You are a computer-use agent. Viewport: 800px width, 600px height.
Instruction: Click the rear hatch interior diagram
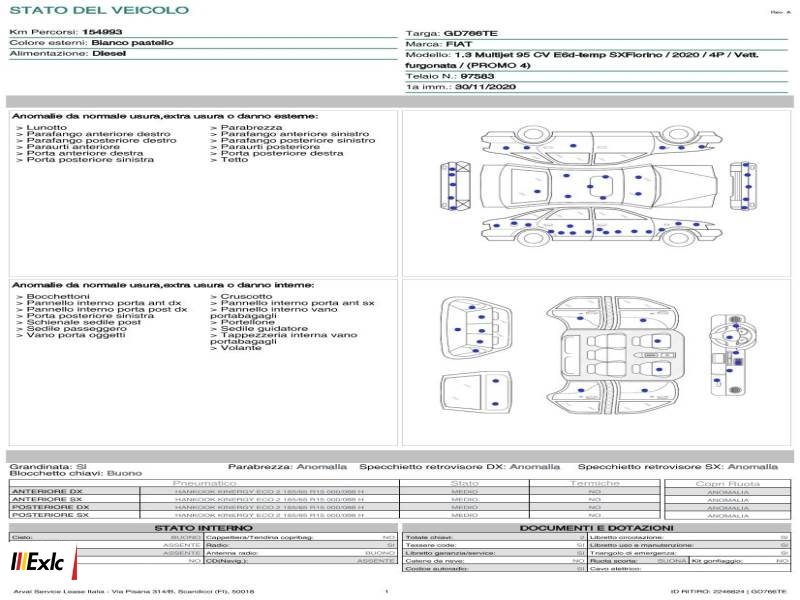point(476,326)
